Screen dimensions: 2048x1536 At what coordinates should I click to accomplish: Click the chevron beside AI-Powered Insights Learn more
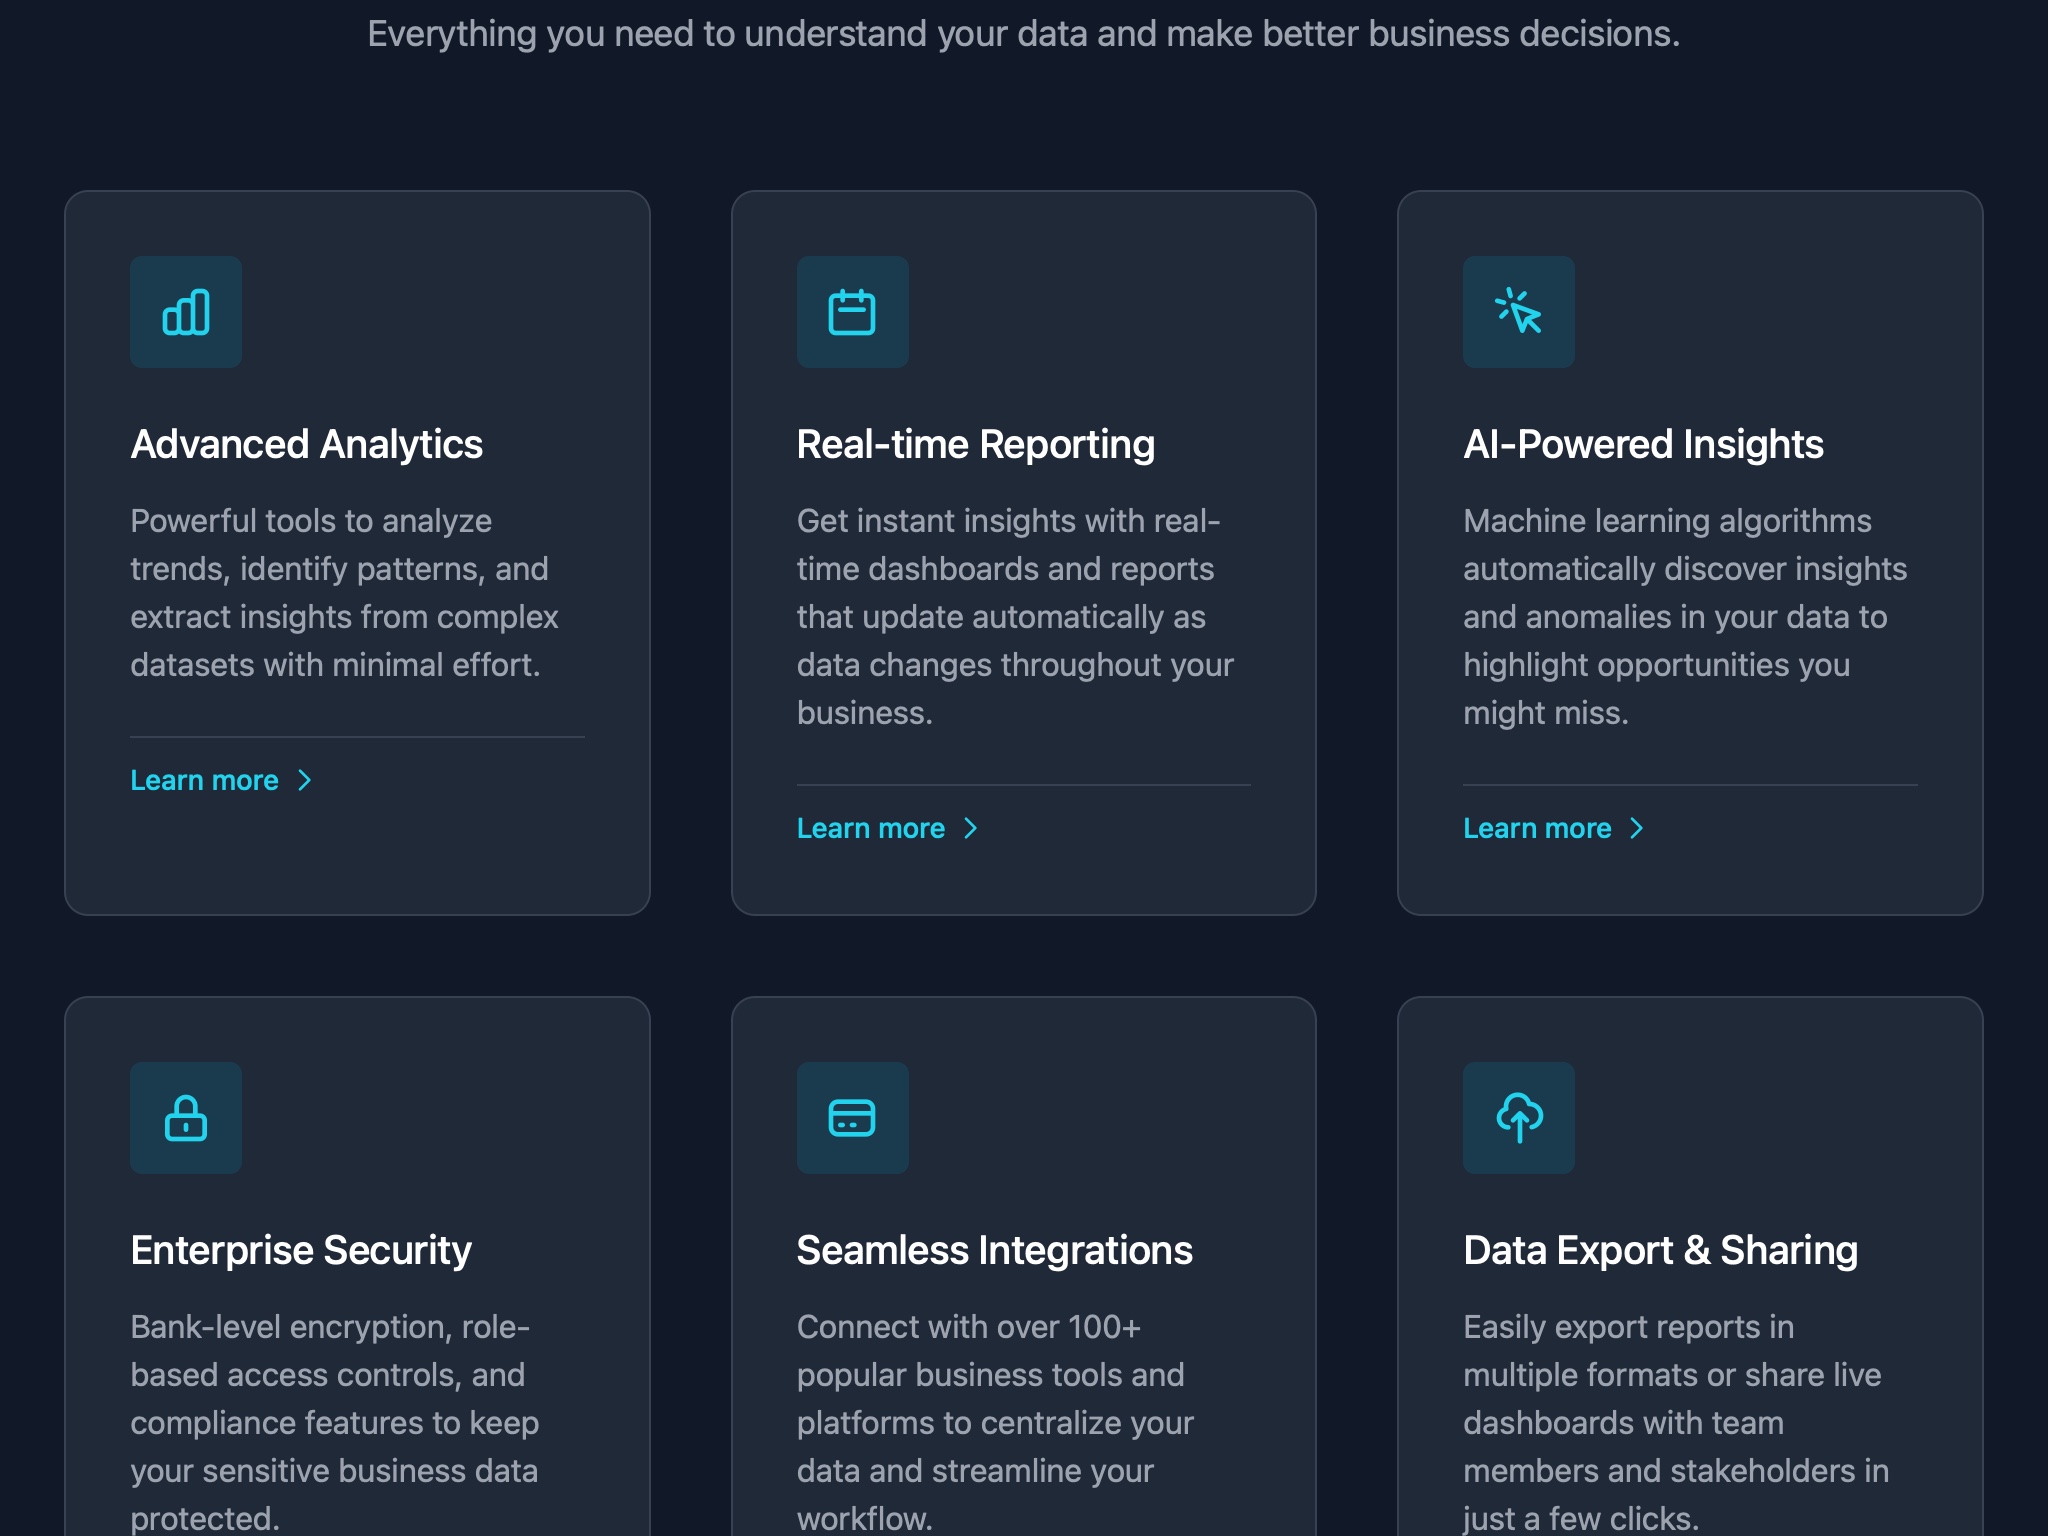click(x=1637, y=828)
